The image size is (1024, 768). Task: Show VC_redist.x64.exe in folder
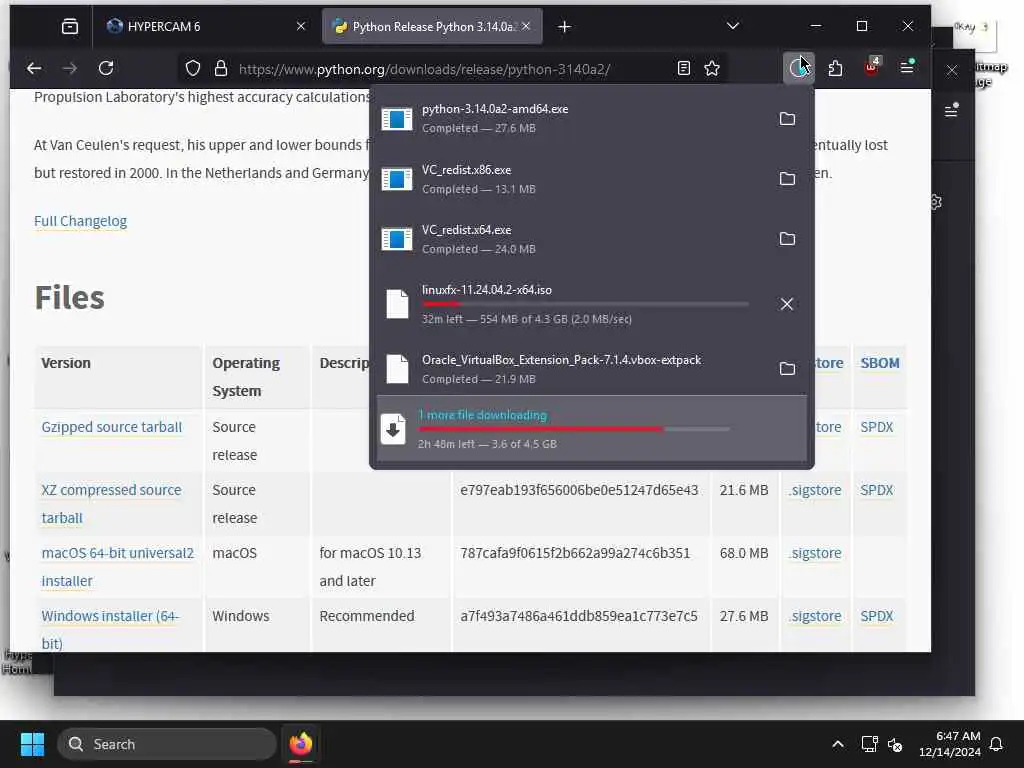click(787, 239)
